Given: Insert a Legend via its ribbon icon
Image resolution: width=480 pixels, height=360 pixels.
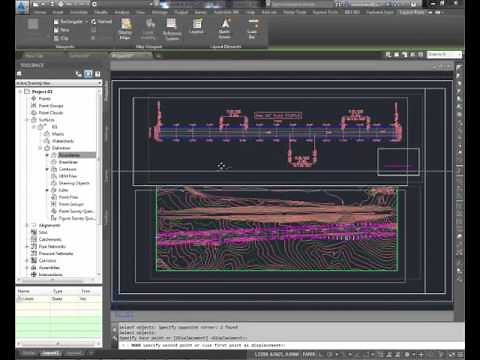Looking at the screenshot, I should (197, 27).
